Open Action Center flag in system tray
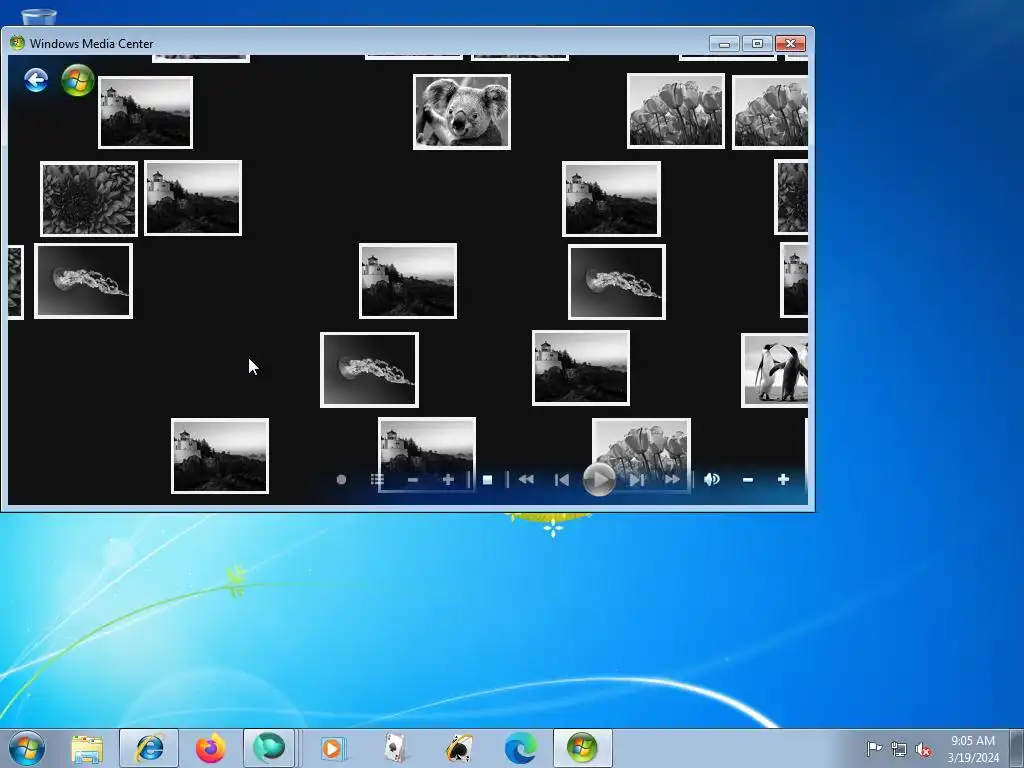The height and width of the screenshot is (768, 1024). coord(874,749)
